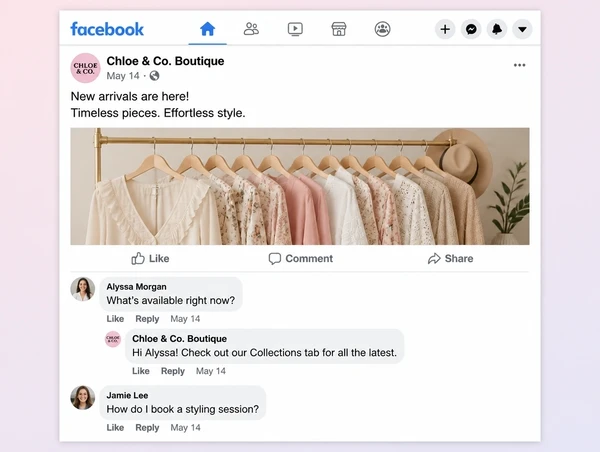Reply to the Chloe & Co. Boutique reply
This screenshot has height=452, width=600.
pos(173,371)
